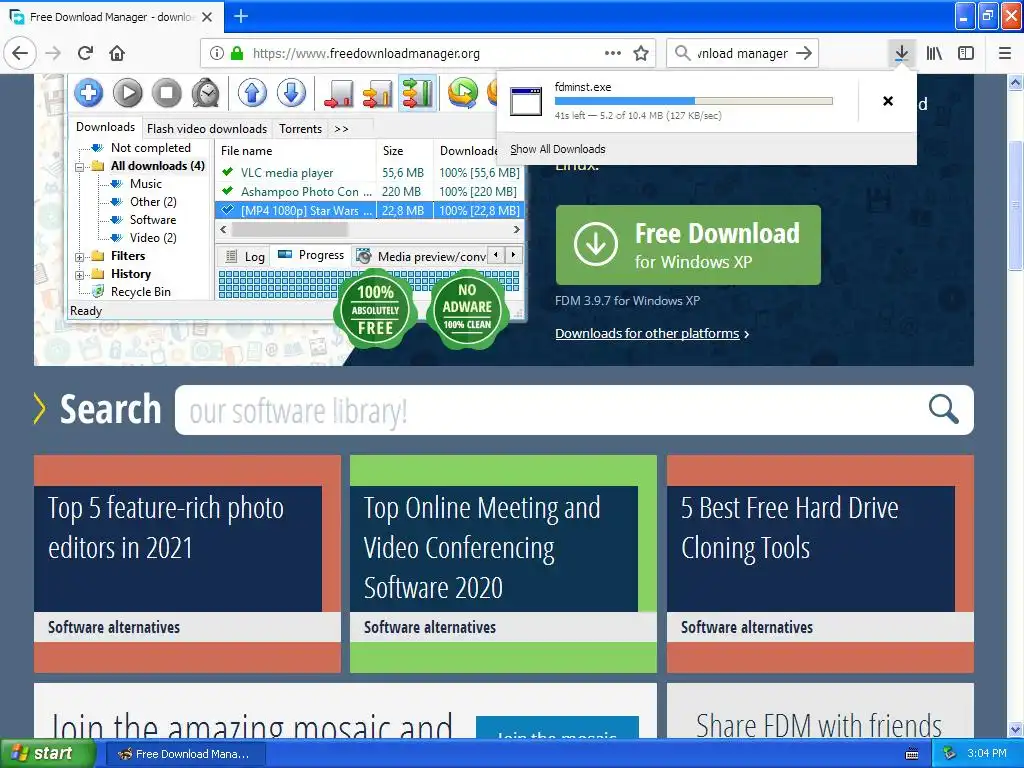Image resolution: width=1024 pixels, height=768 pixels.
Task: Select the Music category
Action: click(x=146, y=184)
